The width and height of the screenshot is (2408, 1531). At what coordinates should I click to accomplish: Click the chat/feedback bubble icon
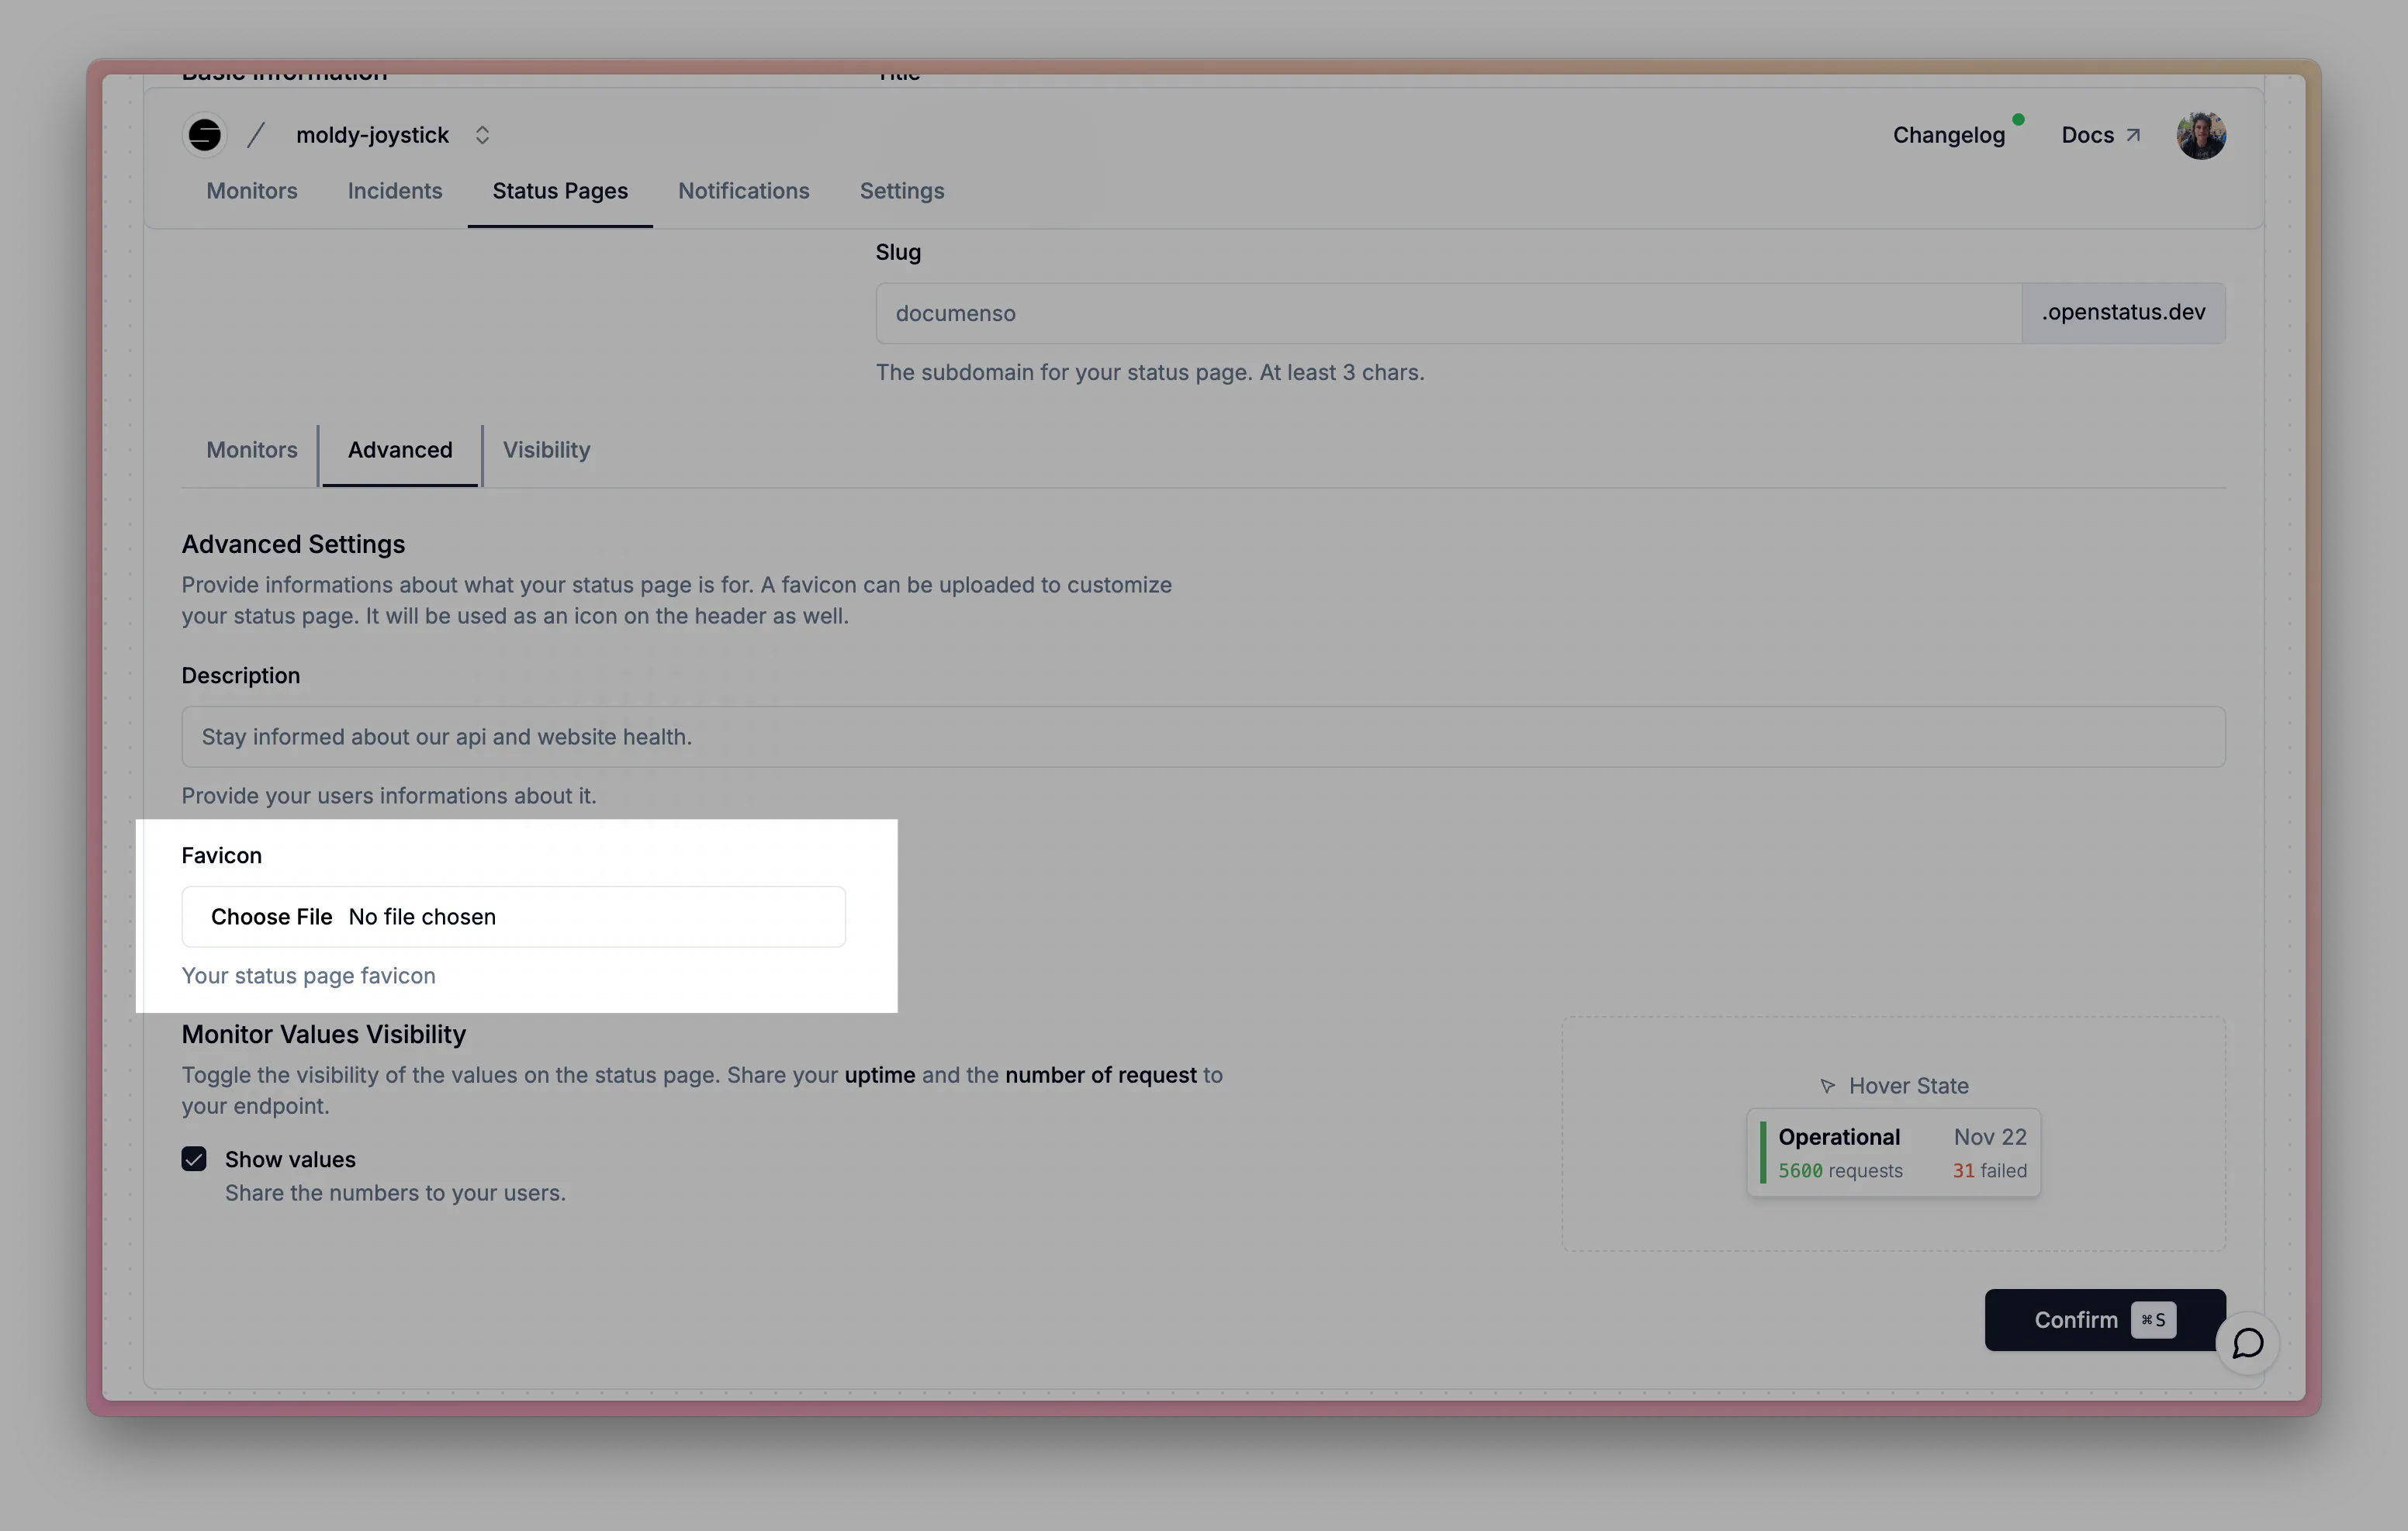click(2248, 1343)
